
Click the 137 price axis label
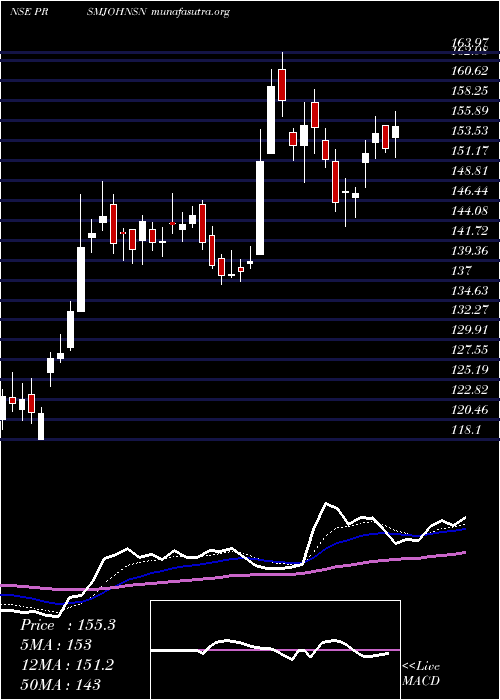tap(461, 270)
